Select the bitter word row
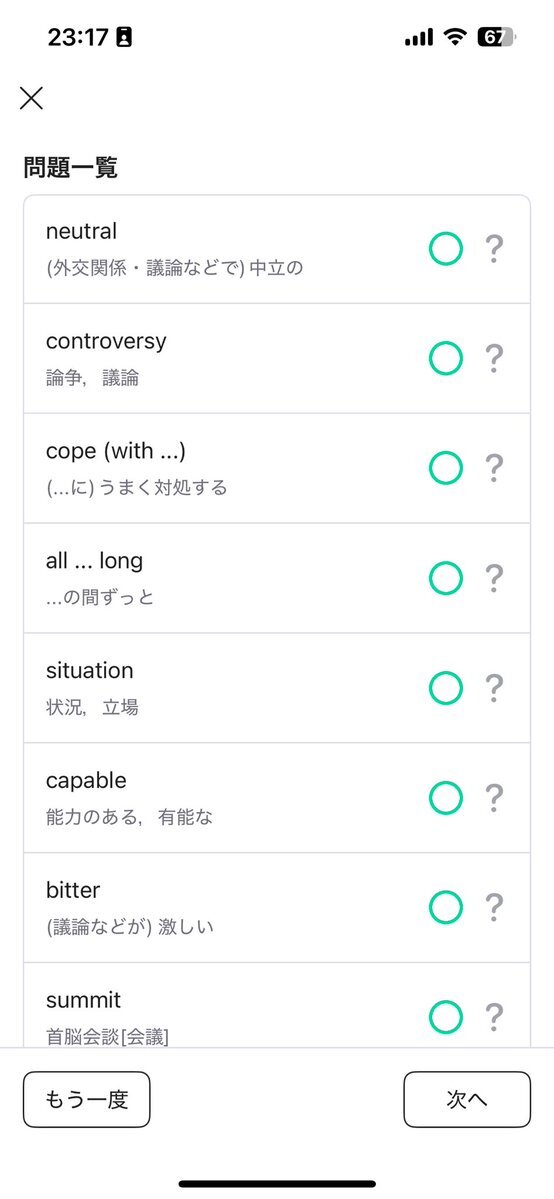Viewport: 554px width, 1199px height. click(277, 908)
